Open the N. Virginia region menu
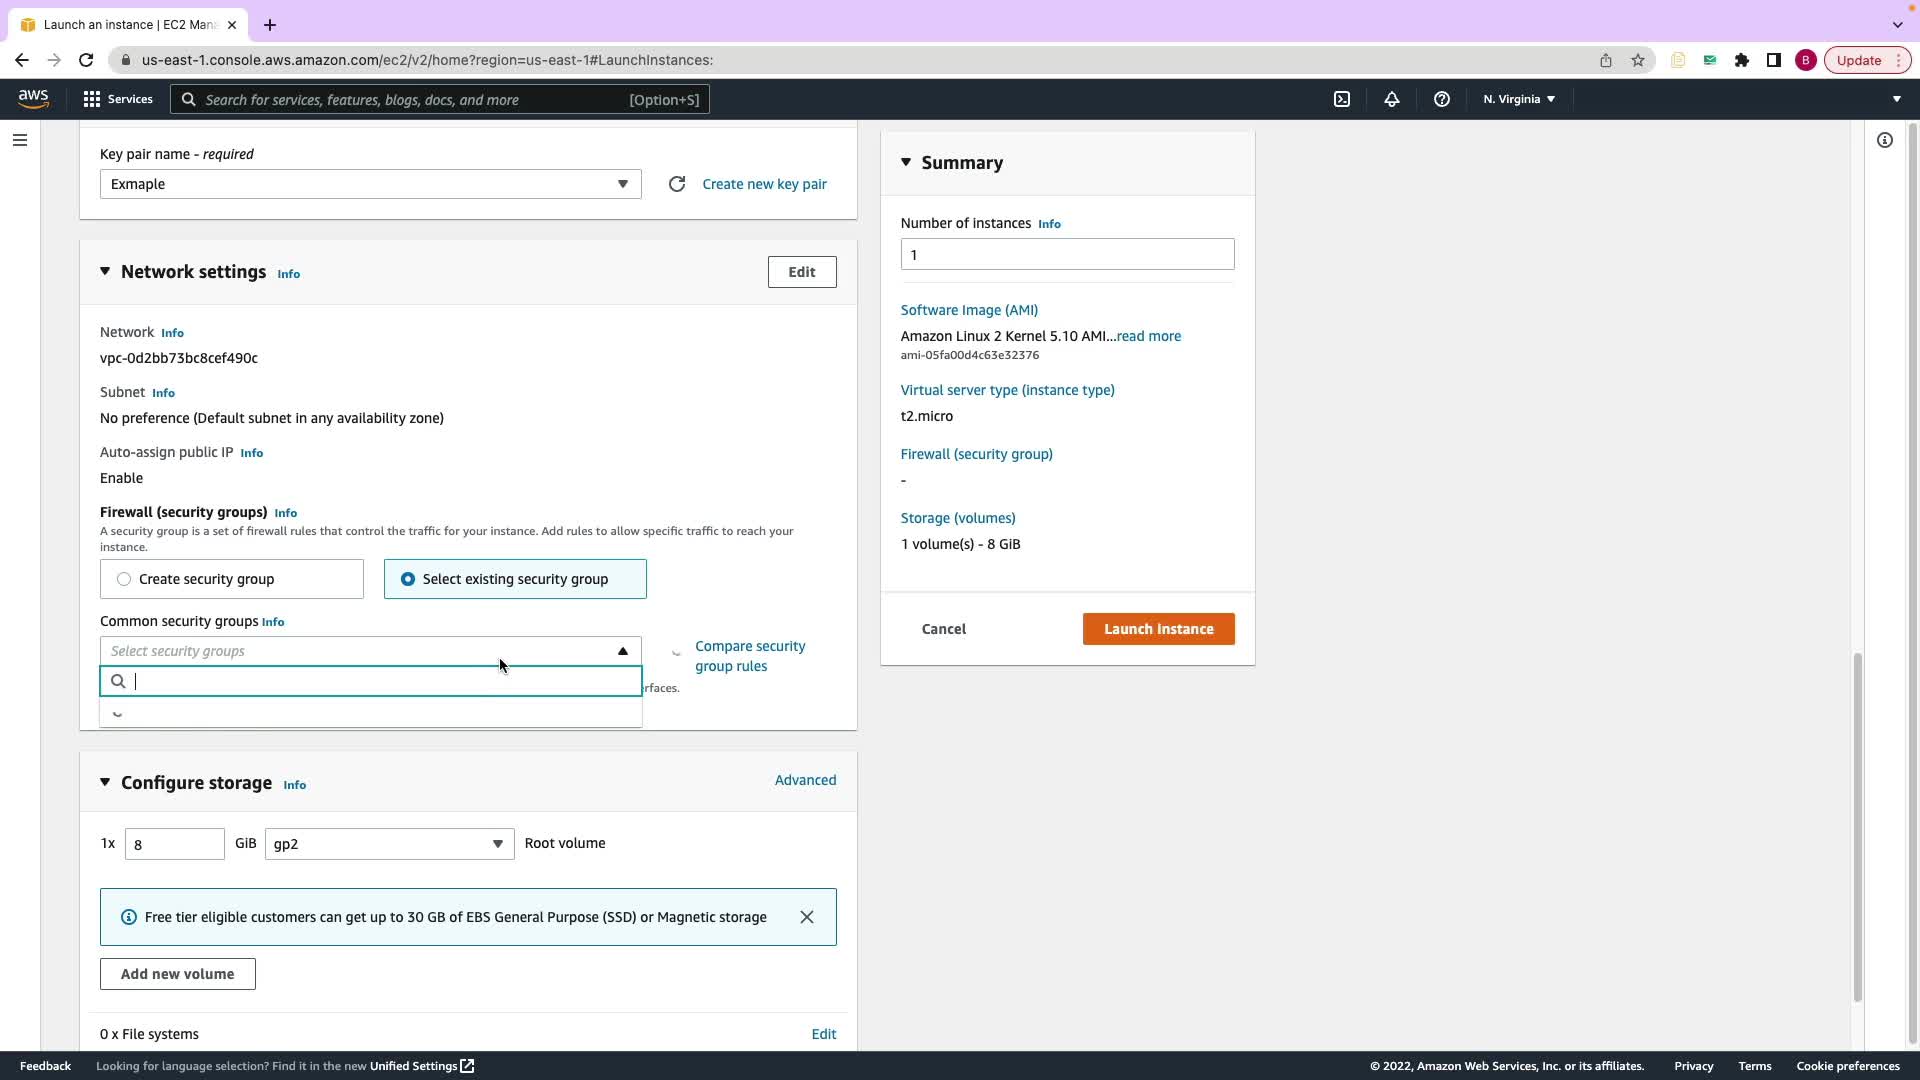 pyautogui.click(x=1518, y=99)
